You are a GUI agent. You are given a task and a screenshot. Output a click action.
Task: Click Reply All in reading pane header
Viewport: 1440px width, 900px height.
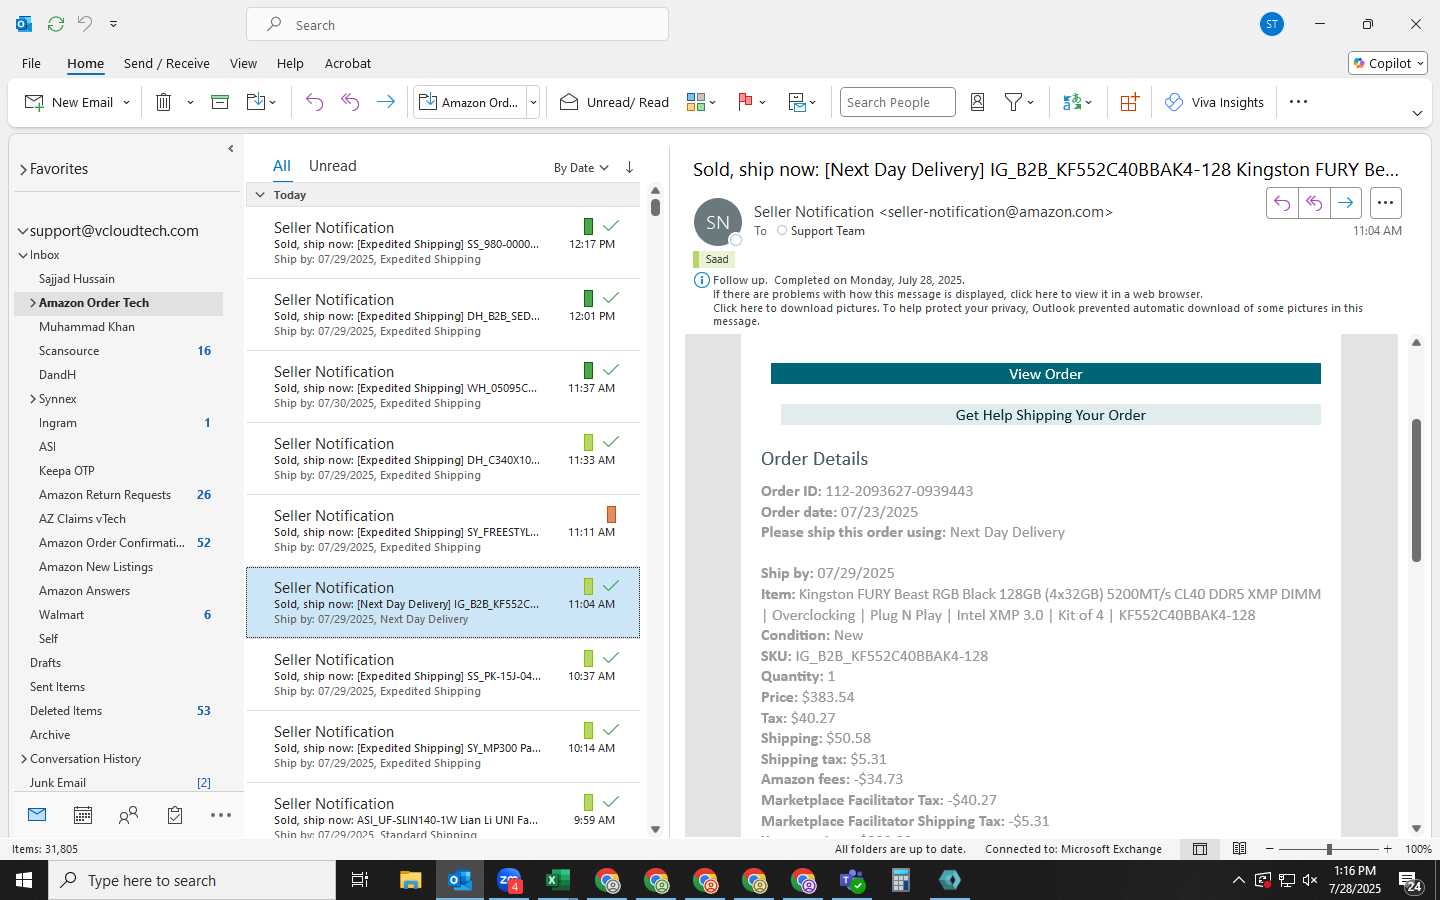[x=1314, y=203]
